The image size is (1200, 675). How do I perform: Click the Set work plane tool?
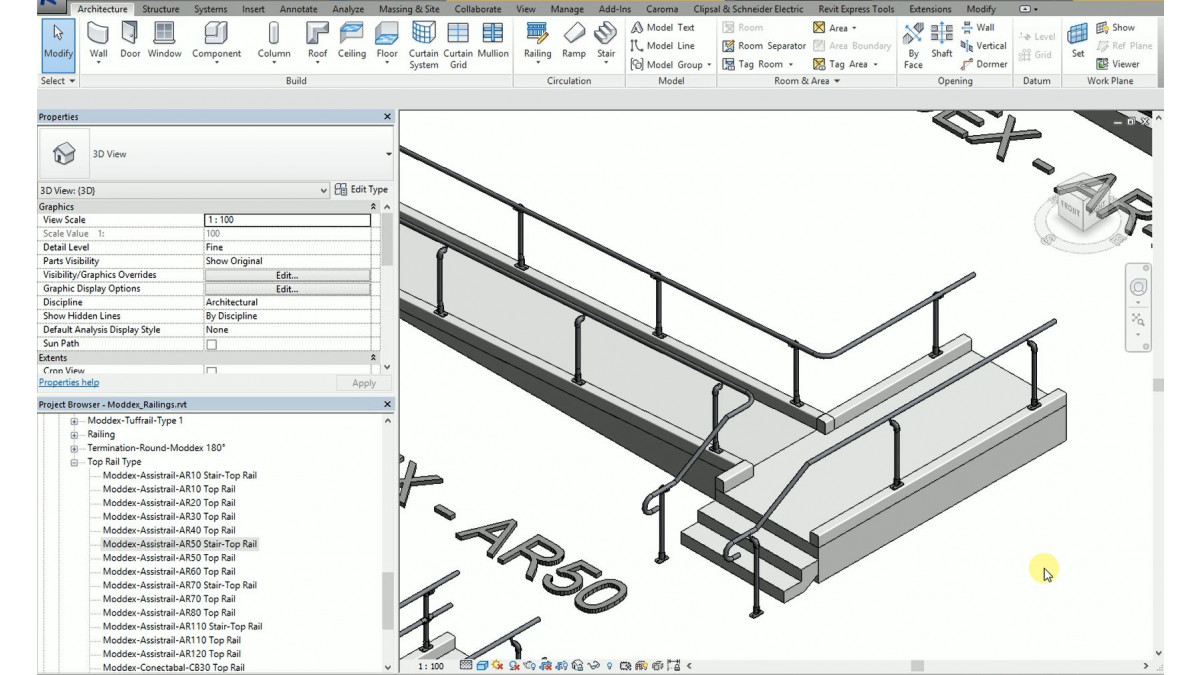tap(1078, 40)
